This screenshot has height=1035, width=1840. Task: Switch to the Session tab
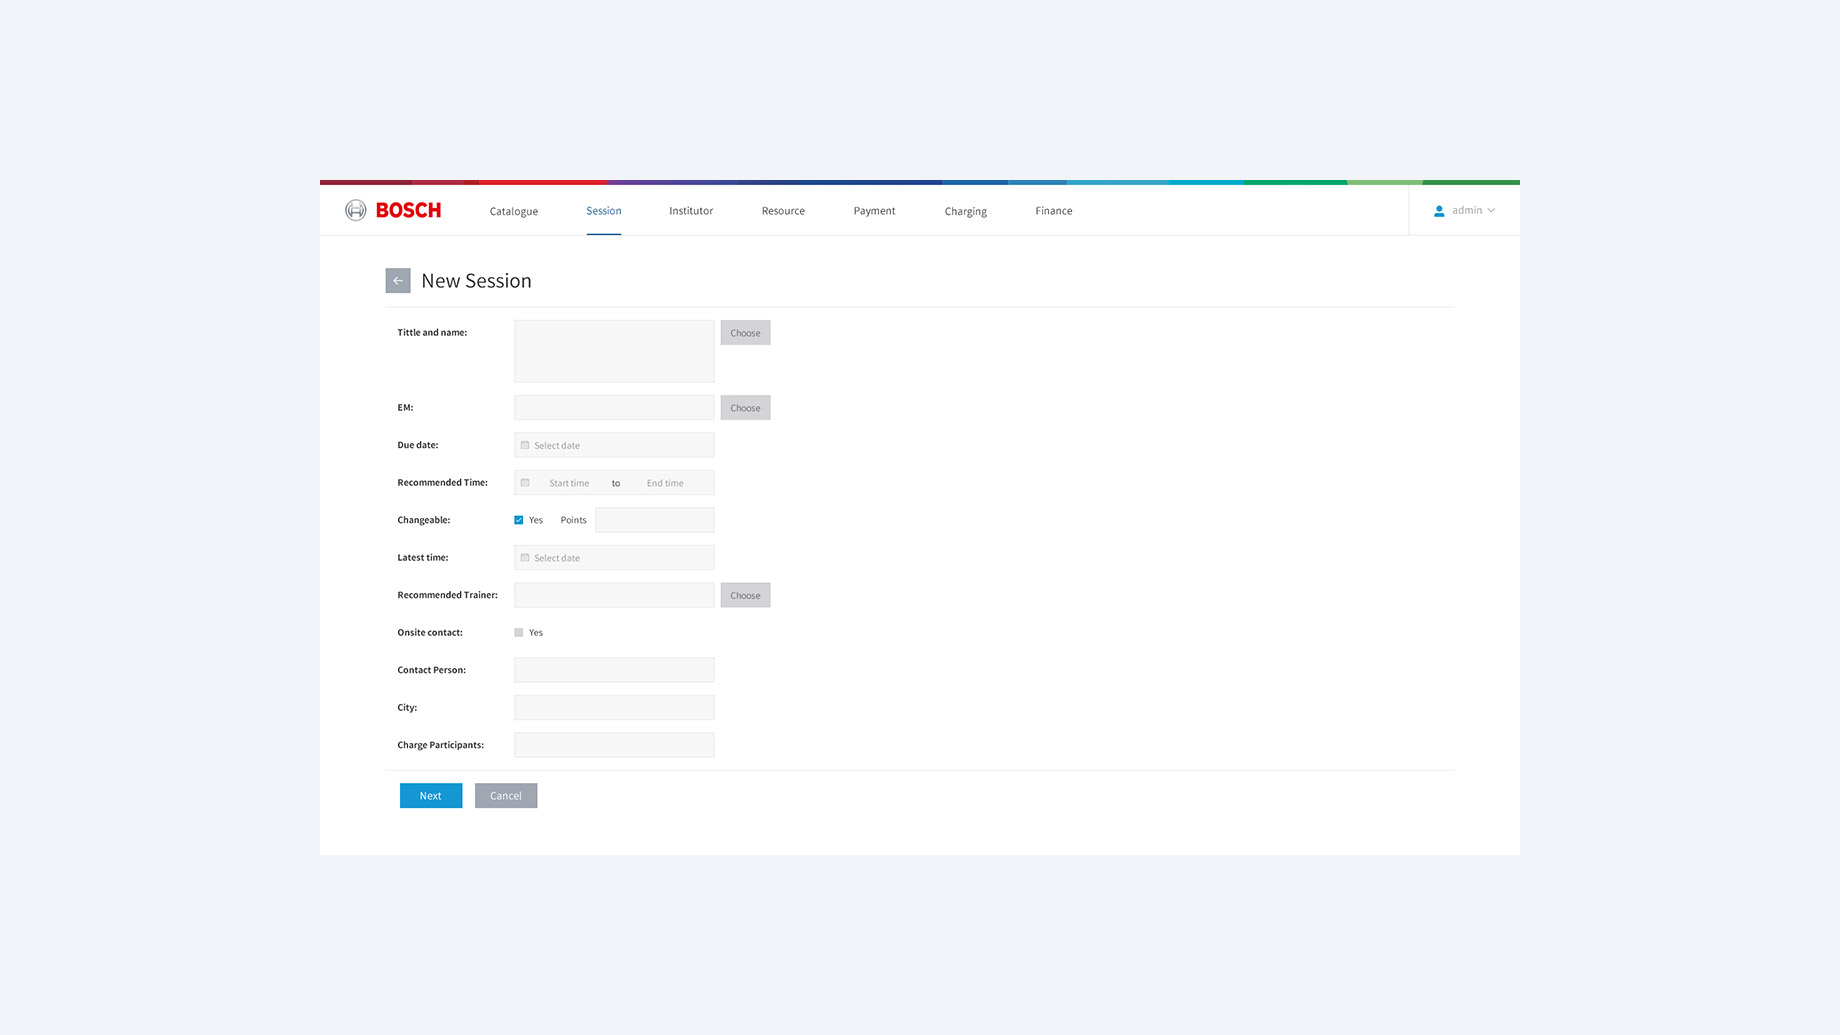[x=604, y=211]
